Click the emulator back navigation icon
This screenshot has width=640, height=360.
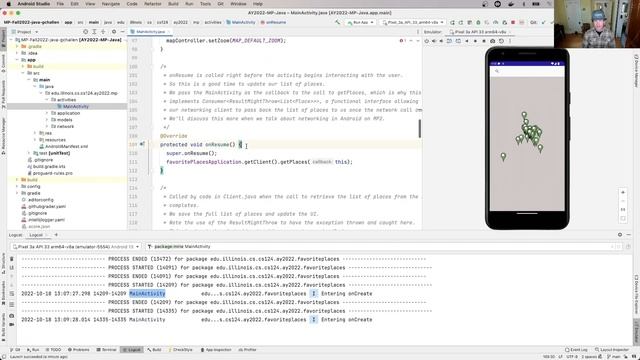click(467, 41)
